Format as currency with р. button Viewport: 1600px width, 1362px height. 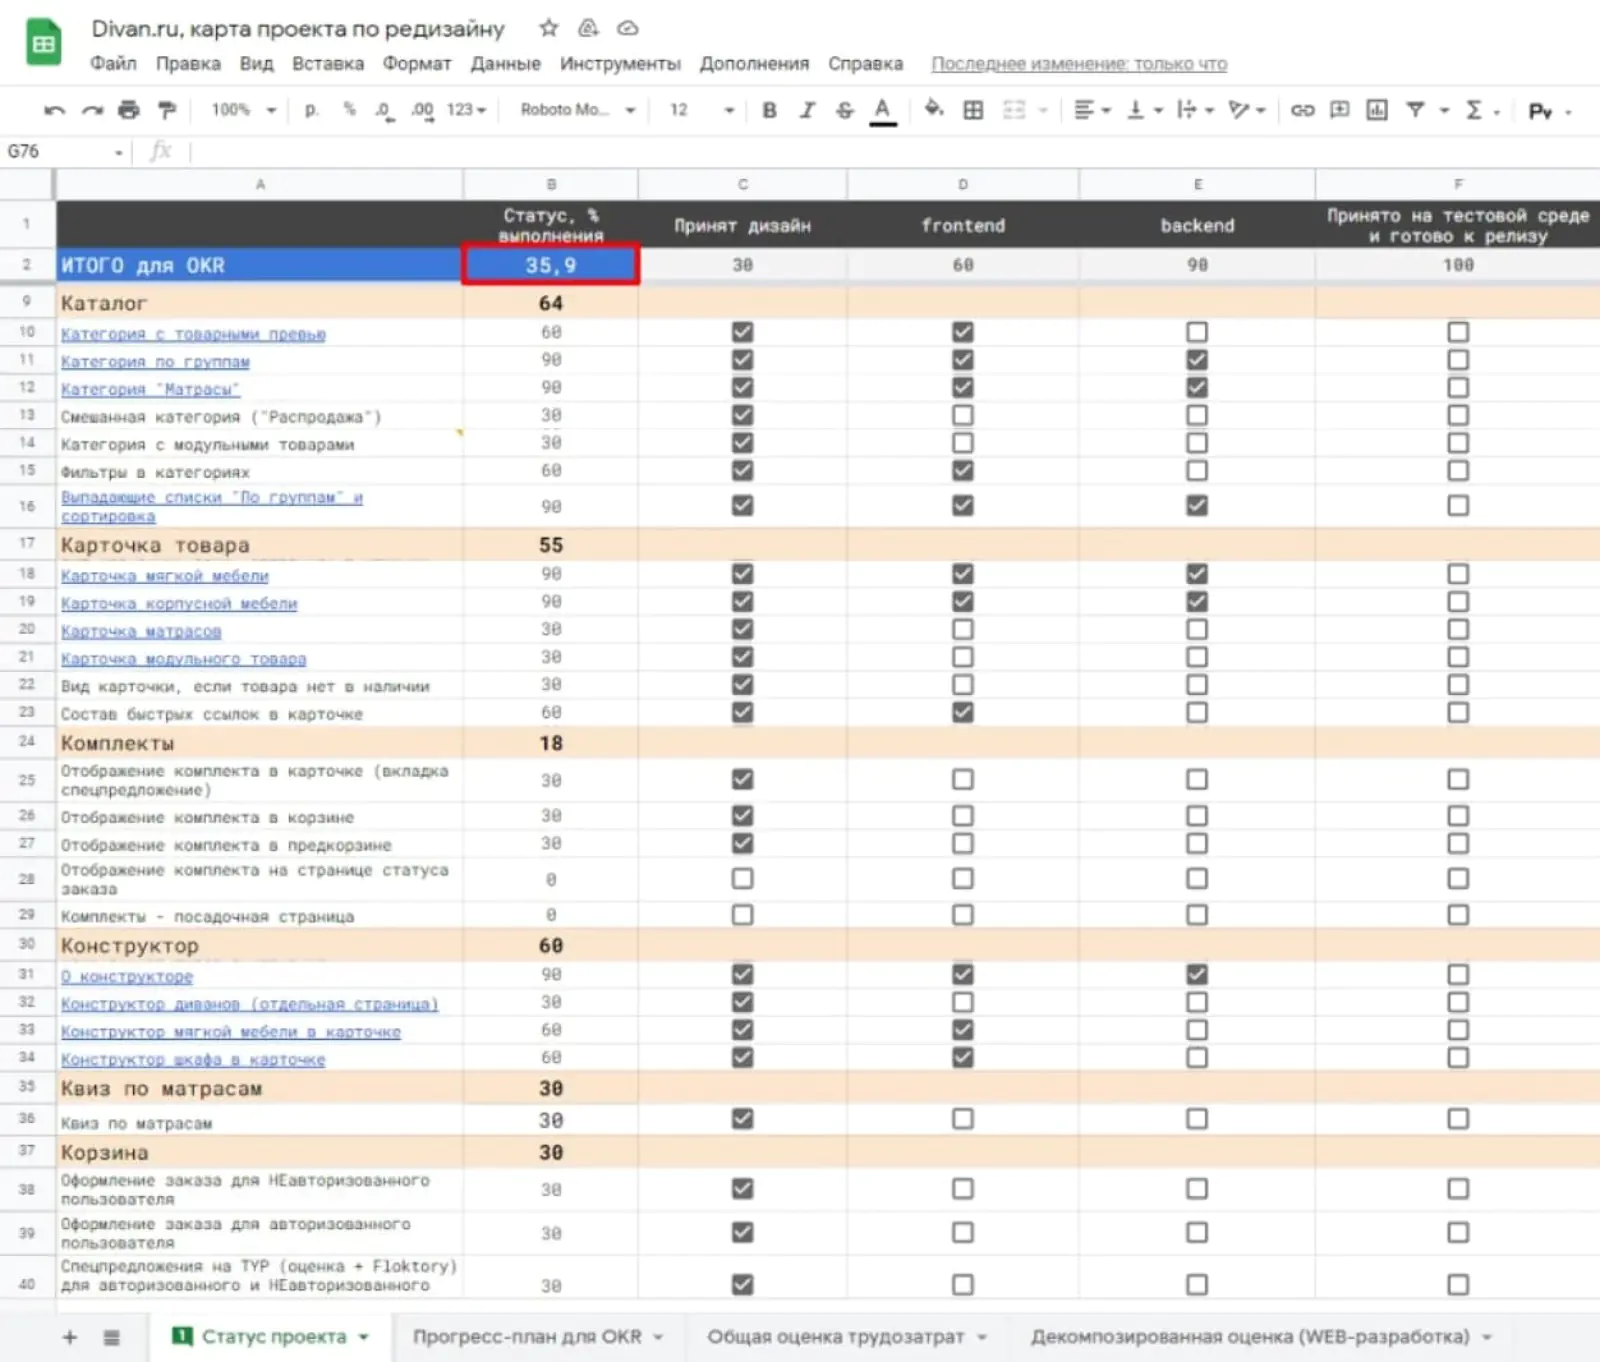[x=312, y=110]
